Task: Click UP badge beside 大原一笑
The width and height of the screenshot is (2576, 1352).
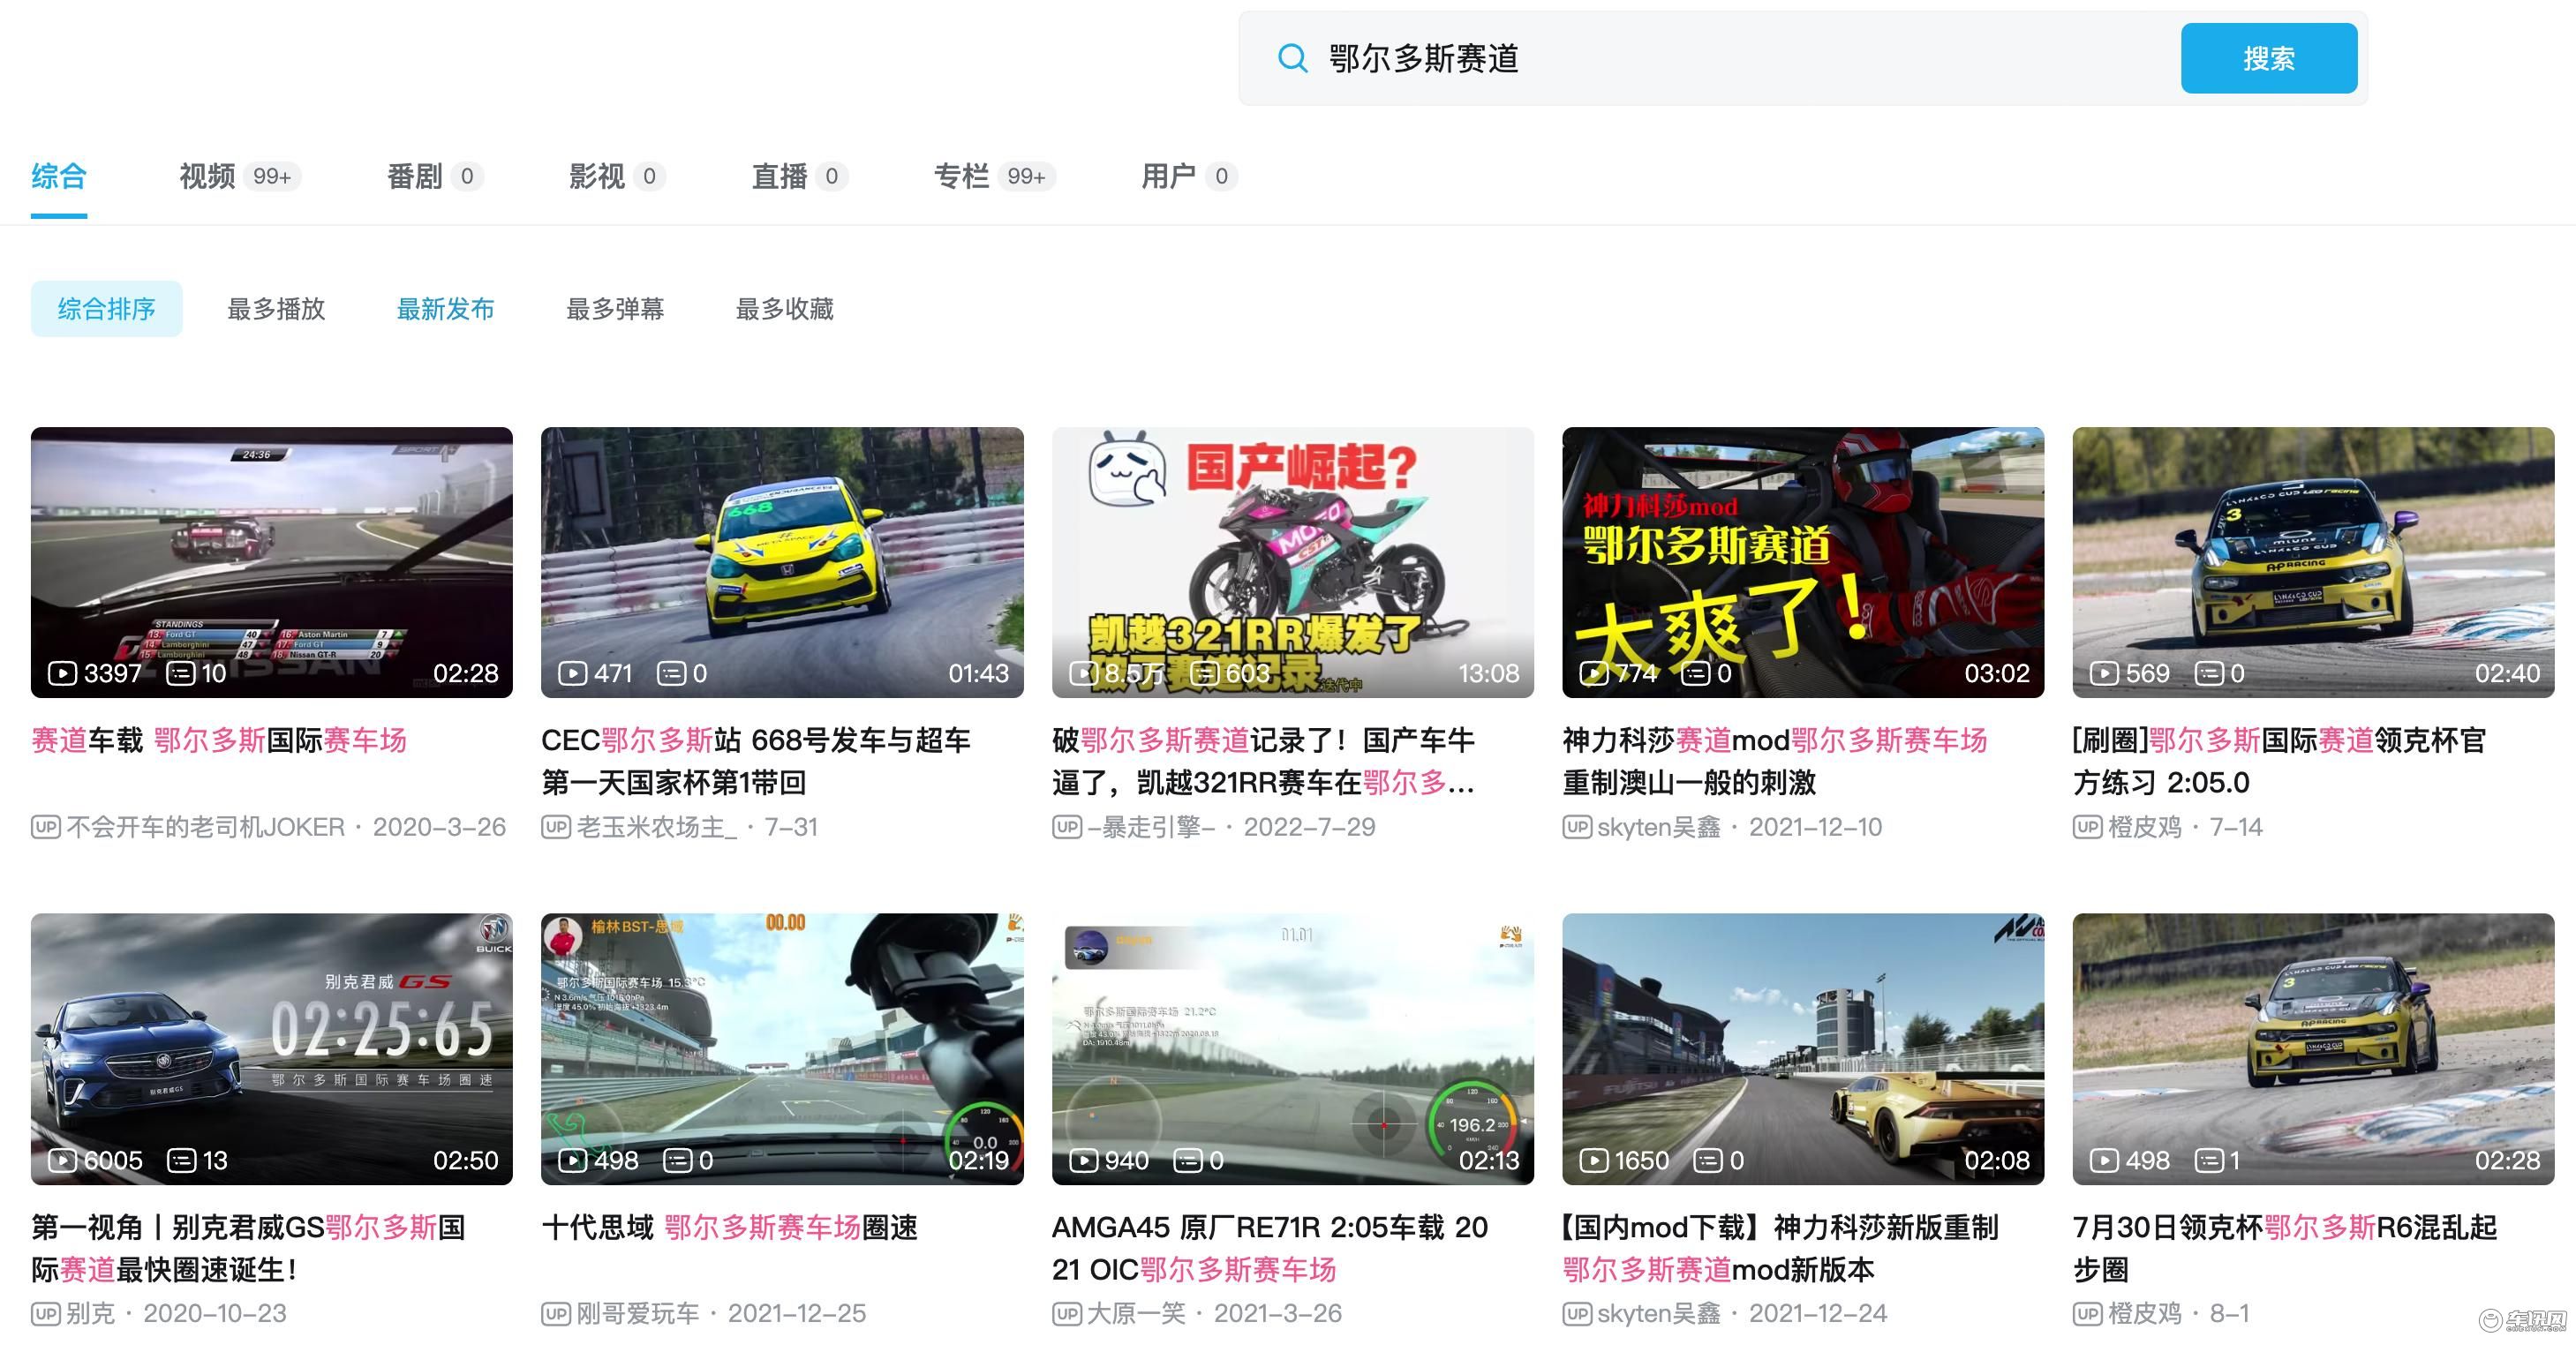Action: pos(1067,1313)
